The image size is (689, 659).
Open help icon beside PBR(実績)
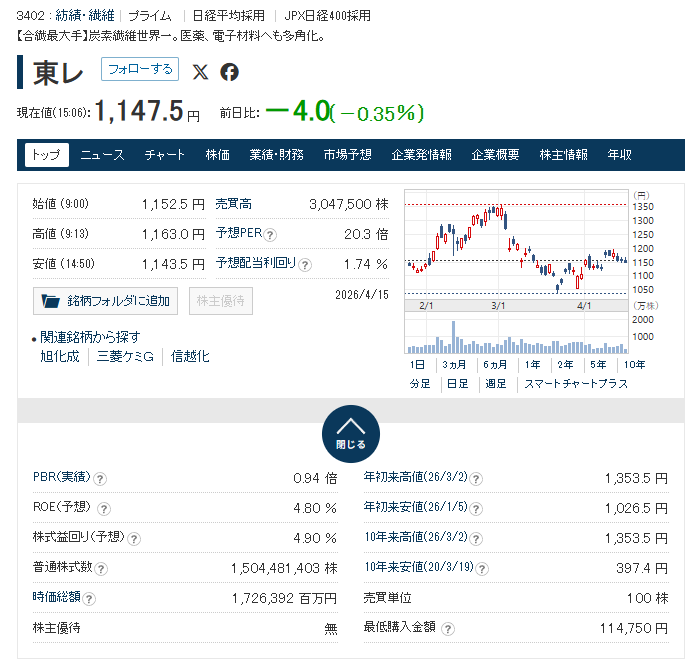(x=100, y=479)
